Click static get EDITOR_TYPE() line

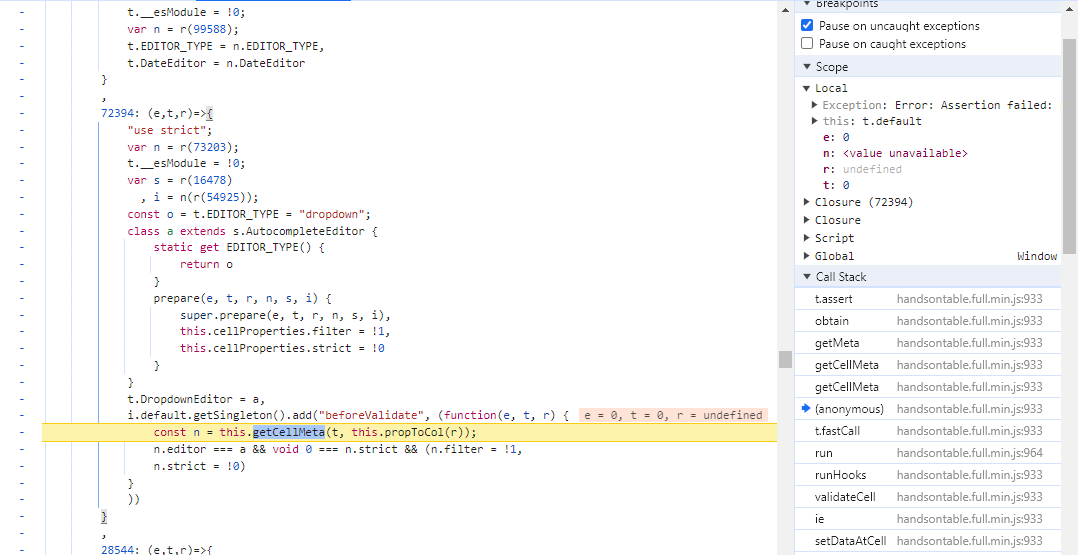coord(238,248)
